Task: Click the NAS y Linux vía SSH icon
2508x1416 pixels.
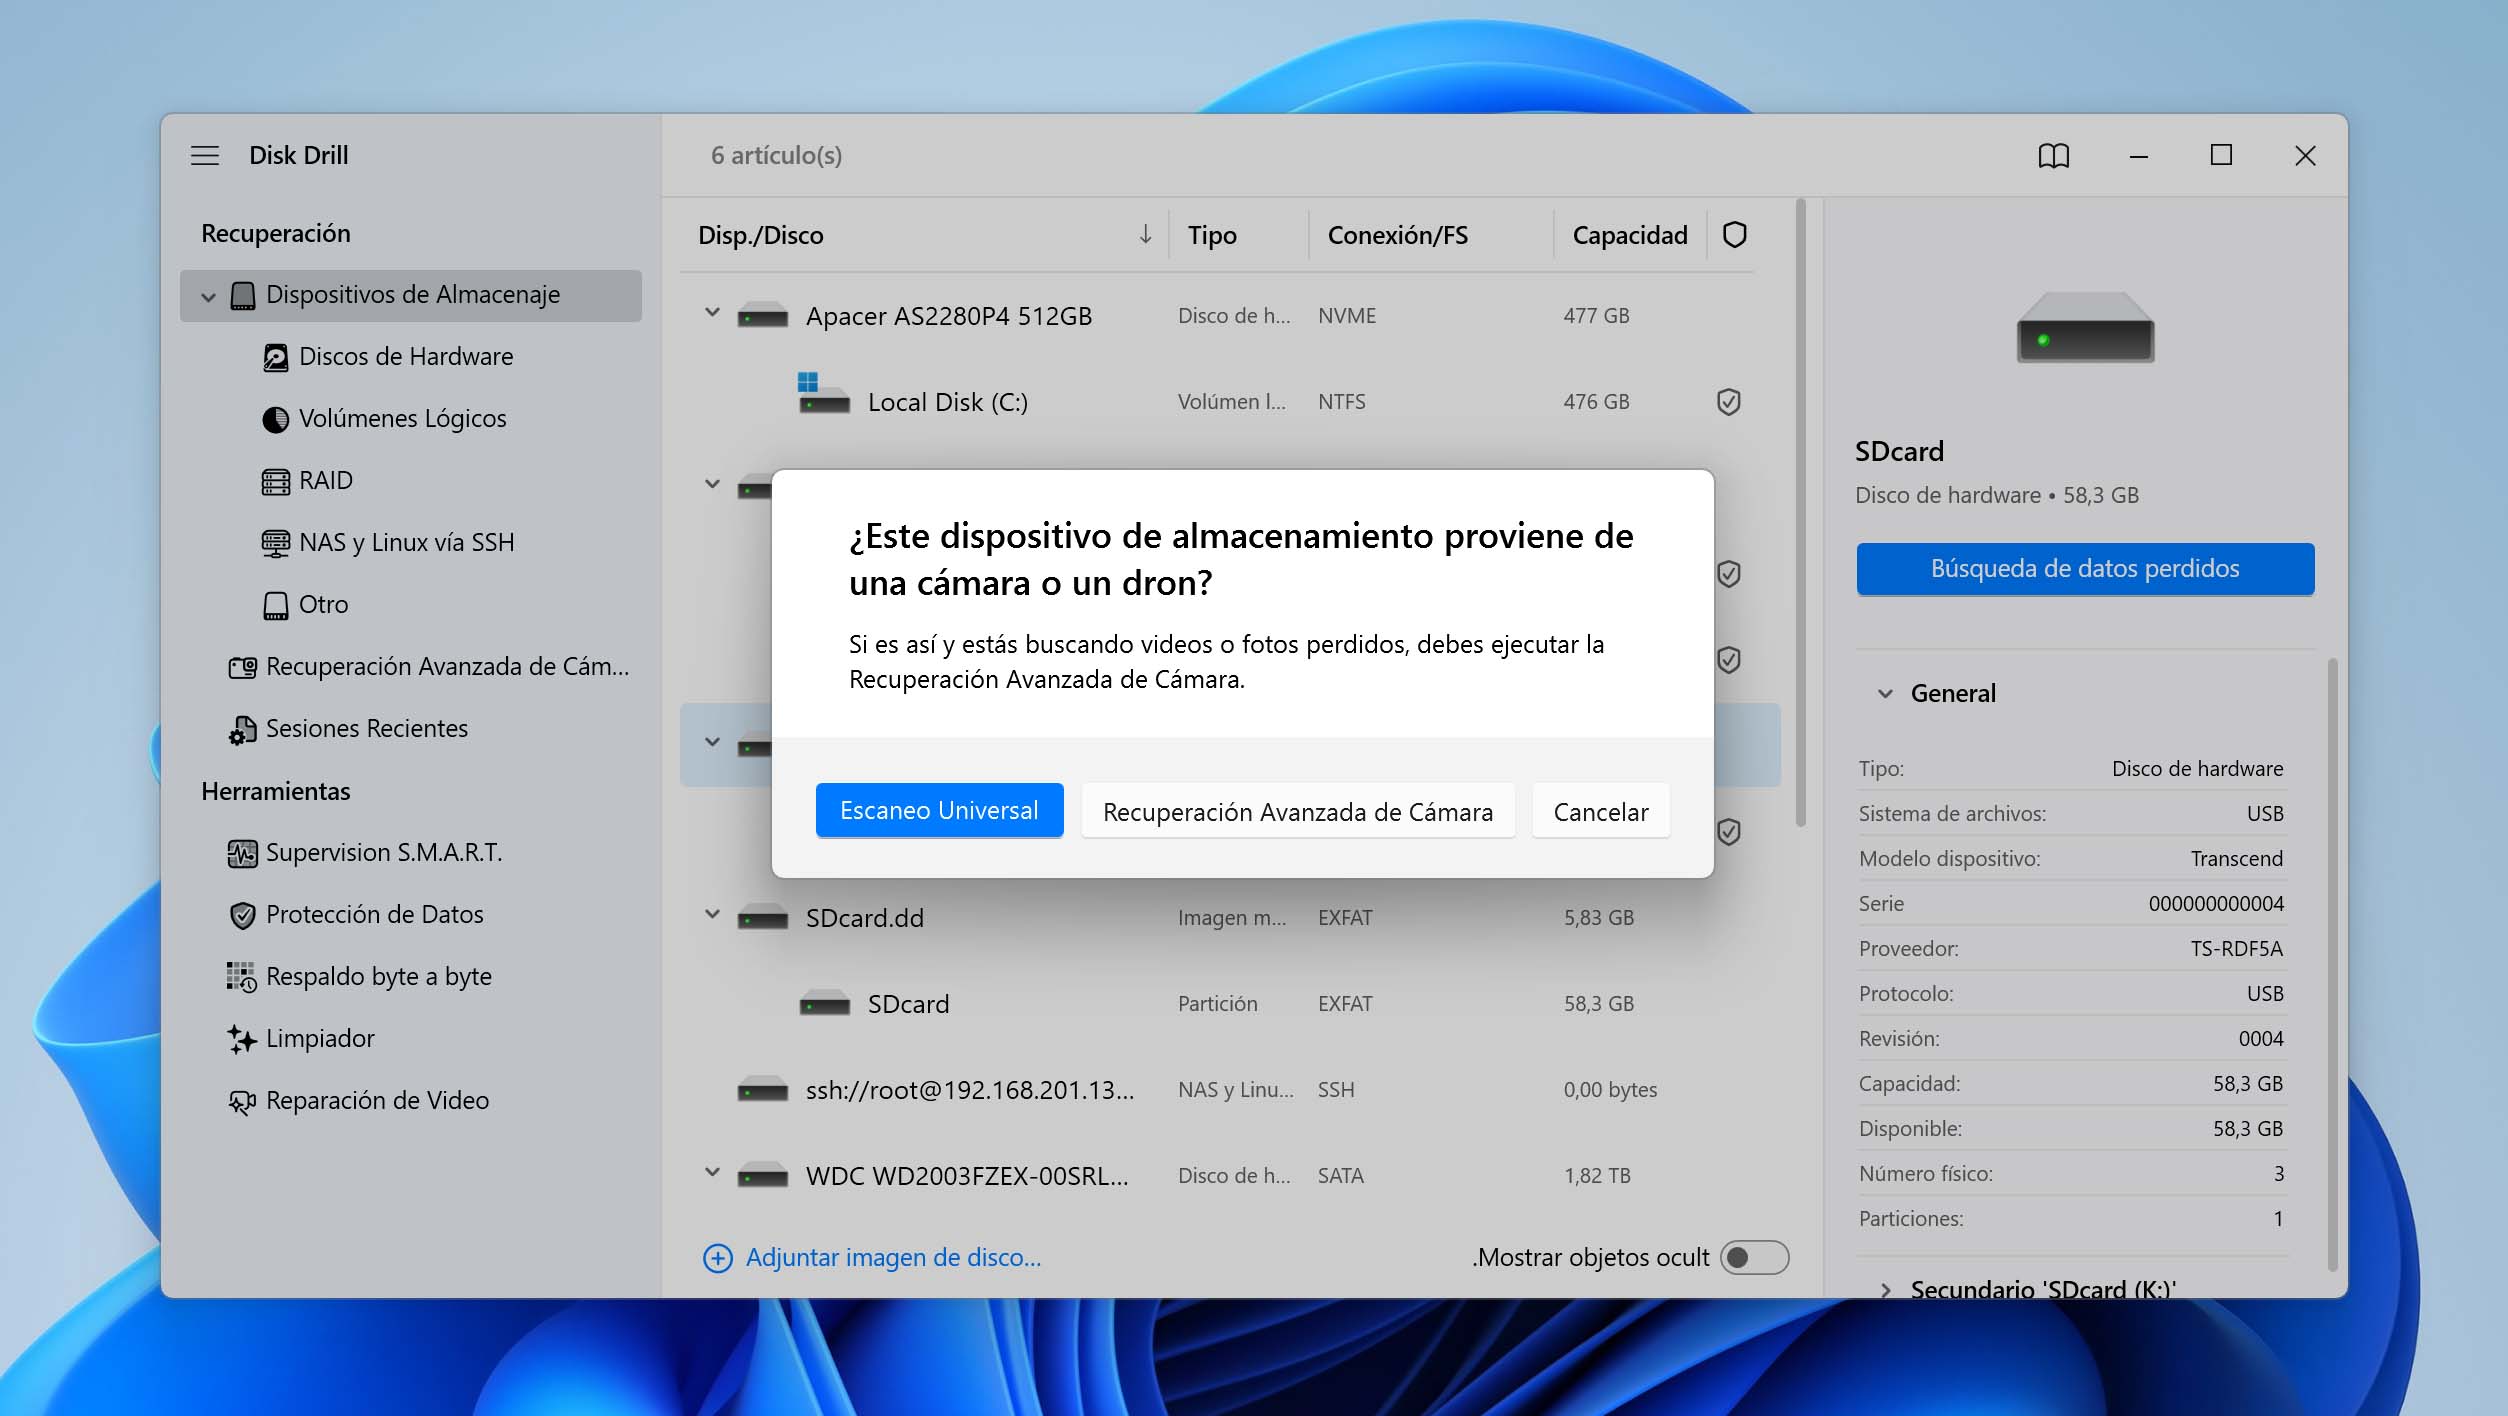Action: (275, 543)
